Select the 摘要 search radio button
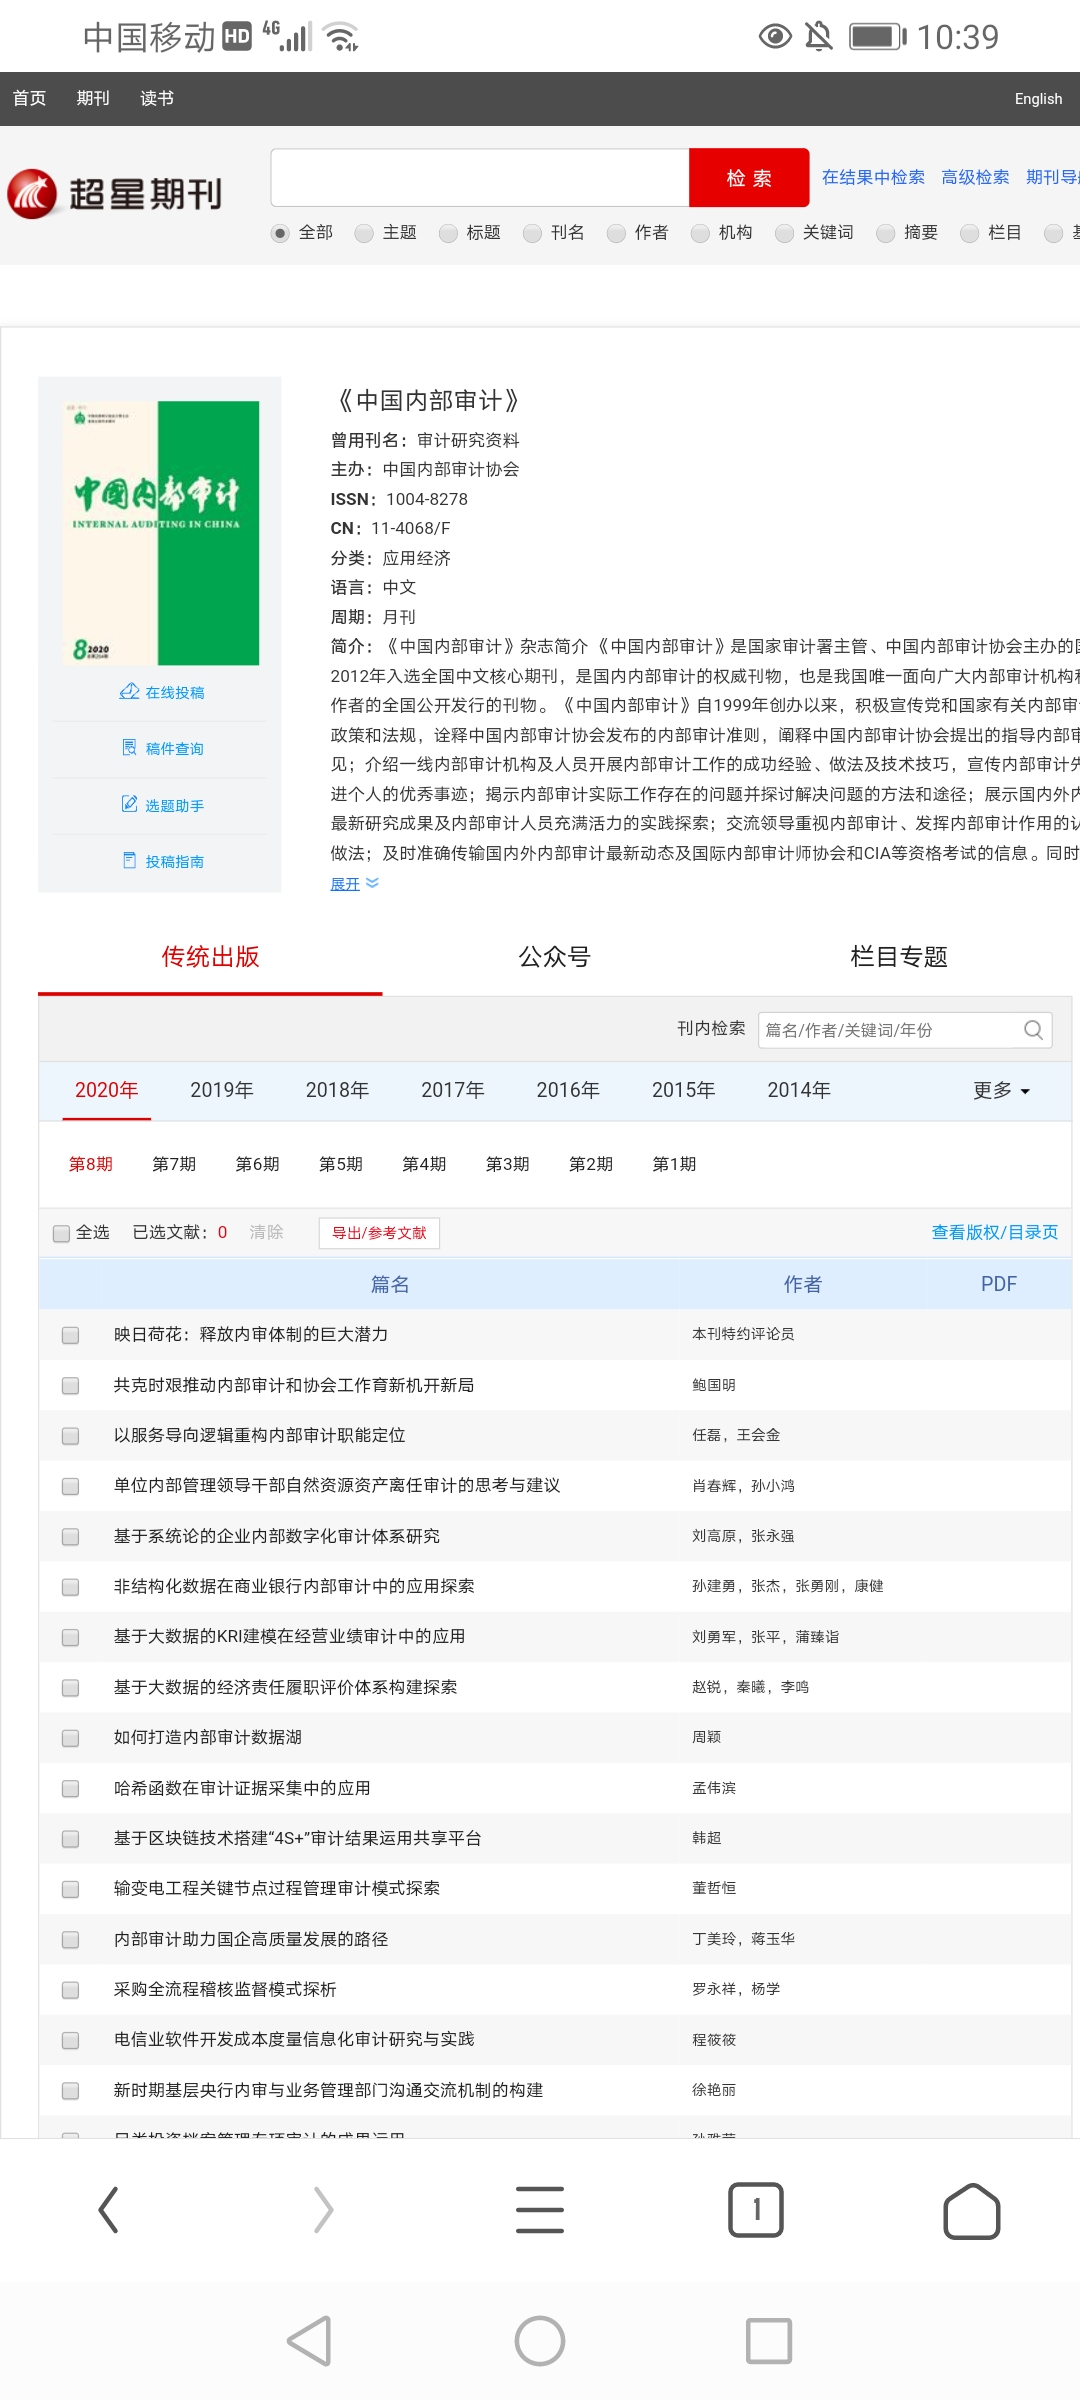The image size is (1080, 2400). point(885,233)
